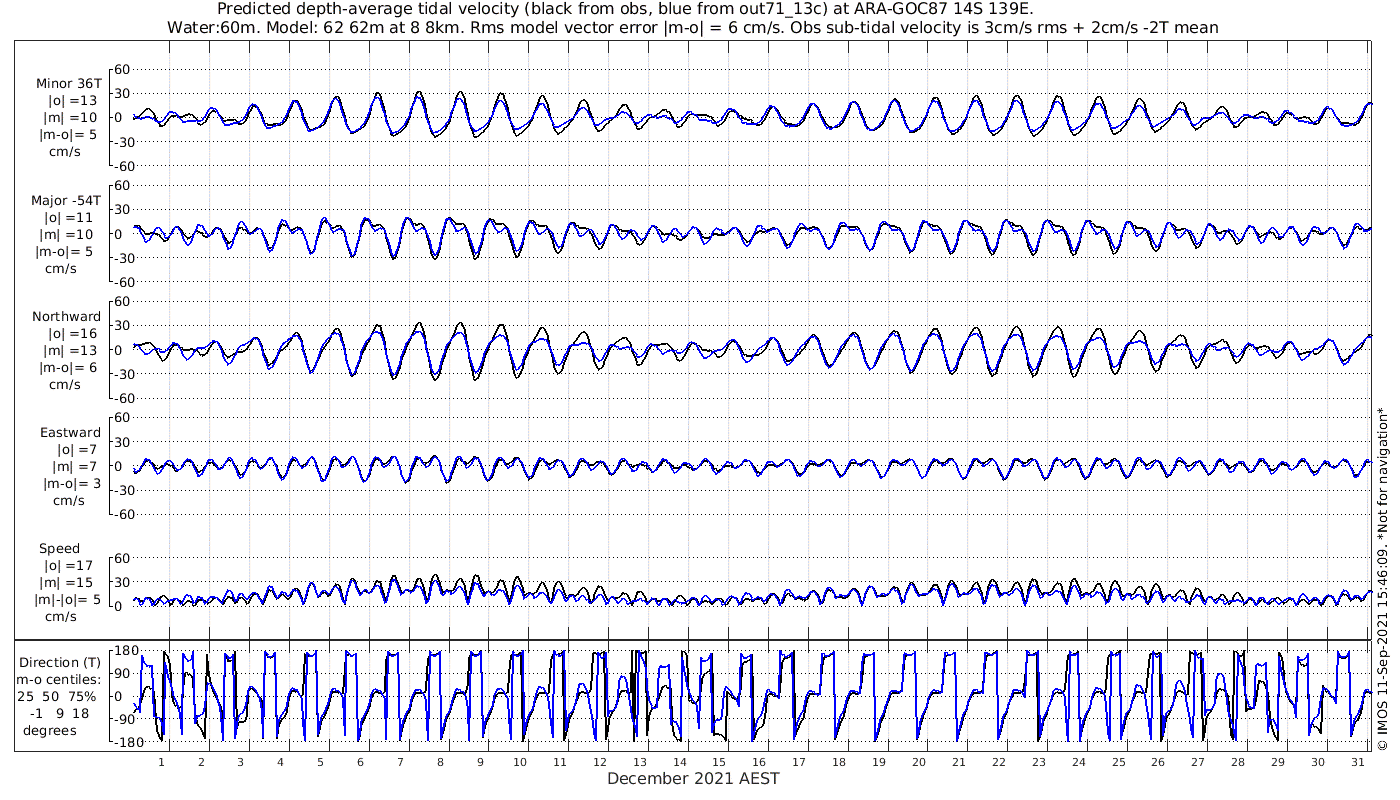
Task: Click the 'm-o centiles:' label
Action: (60, 679)
